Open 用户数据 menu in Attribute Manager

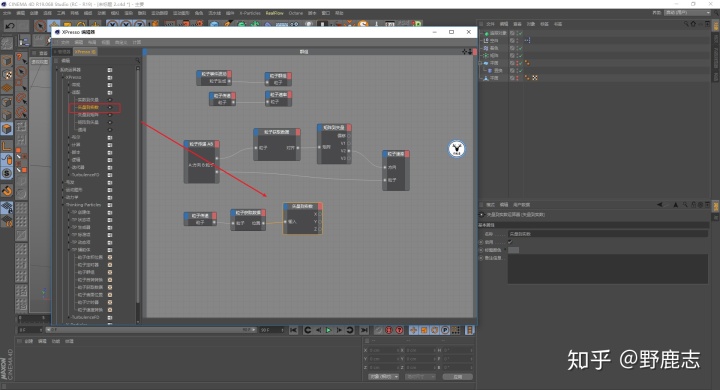[x=521, y=205]
